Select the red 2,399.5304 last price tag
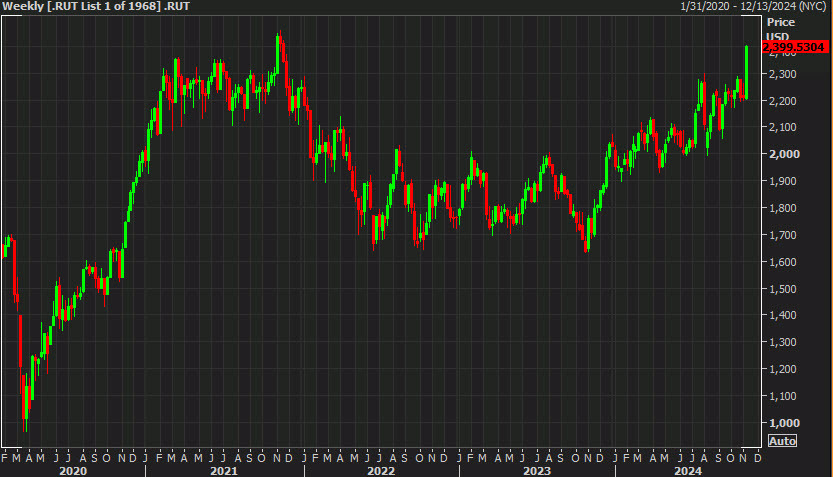Viewport: 833px width, 477px height. 795,47
